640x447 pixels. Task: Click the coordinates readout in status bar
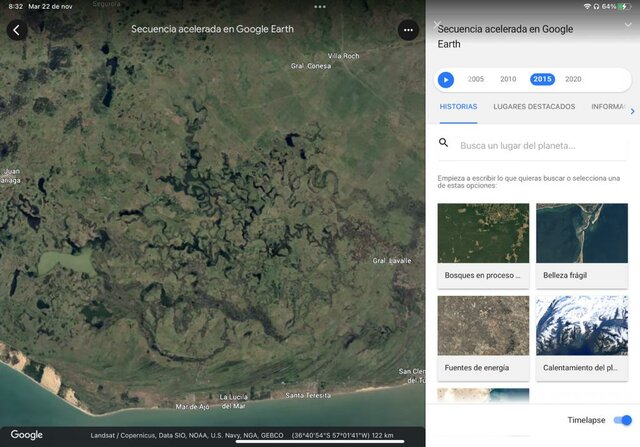(342, 435)
